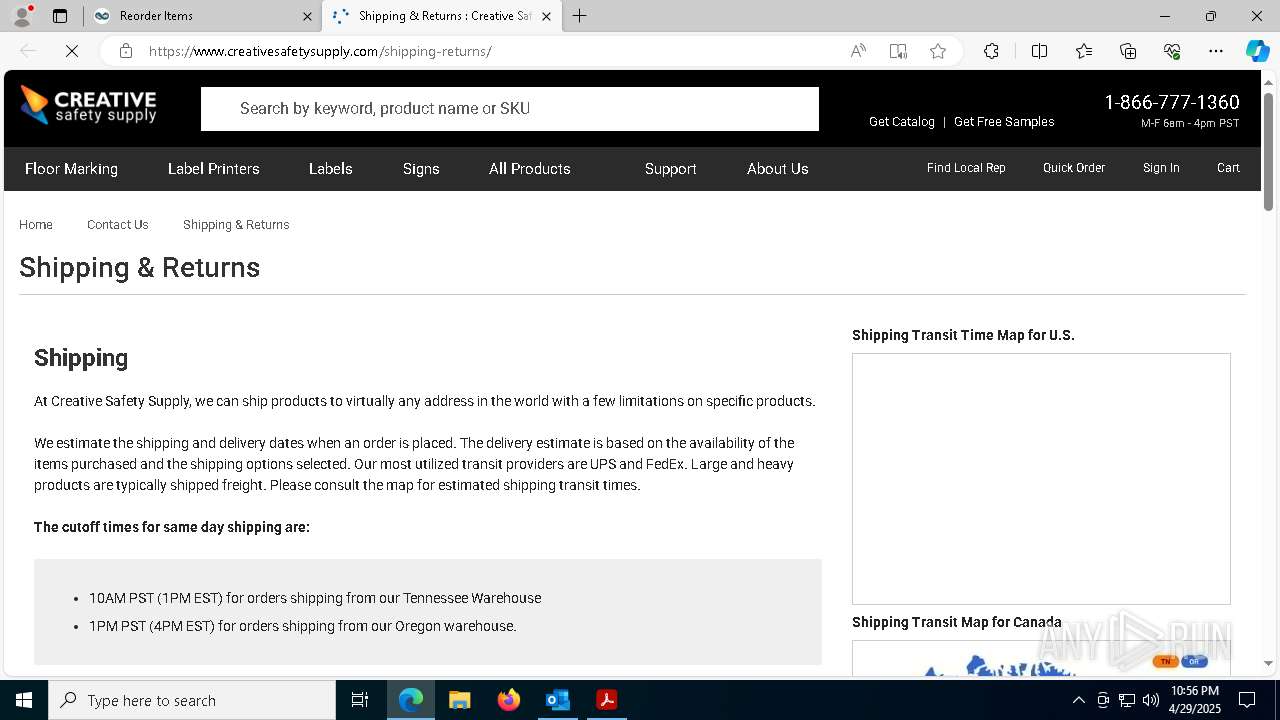
Task: Go to Contact Us breadcrumb
Action: [118, 225]
